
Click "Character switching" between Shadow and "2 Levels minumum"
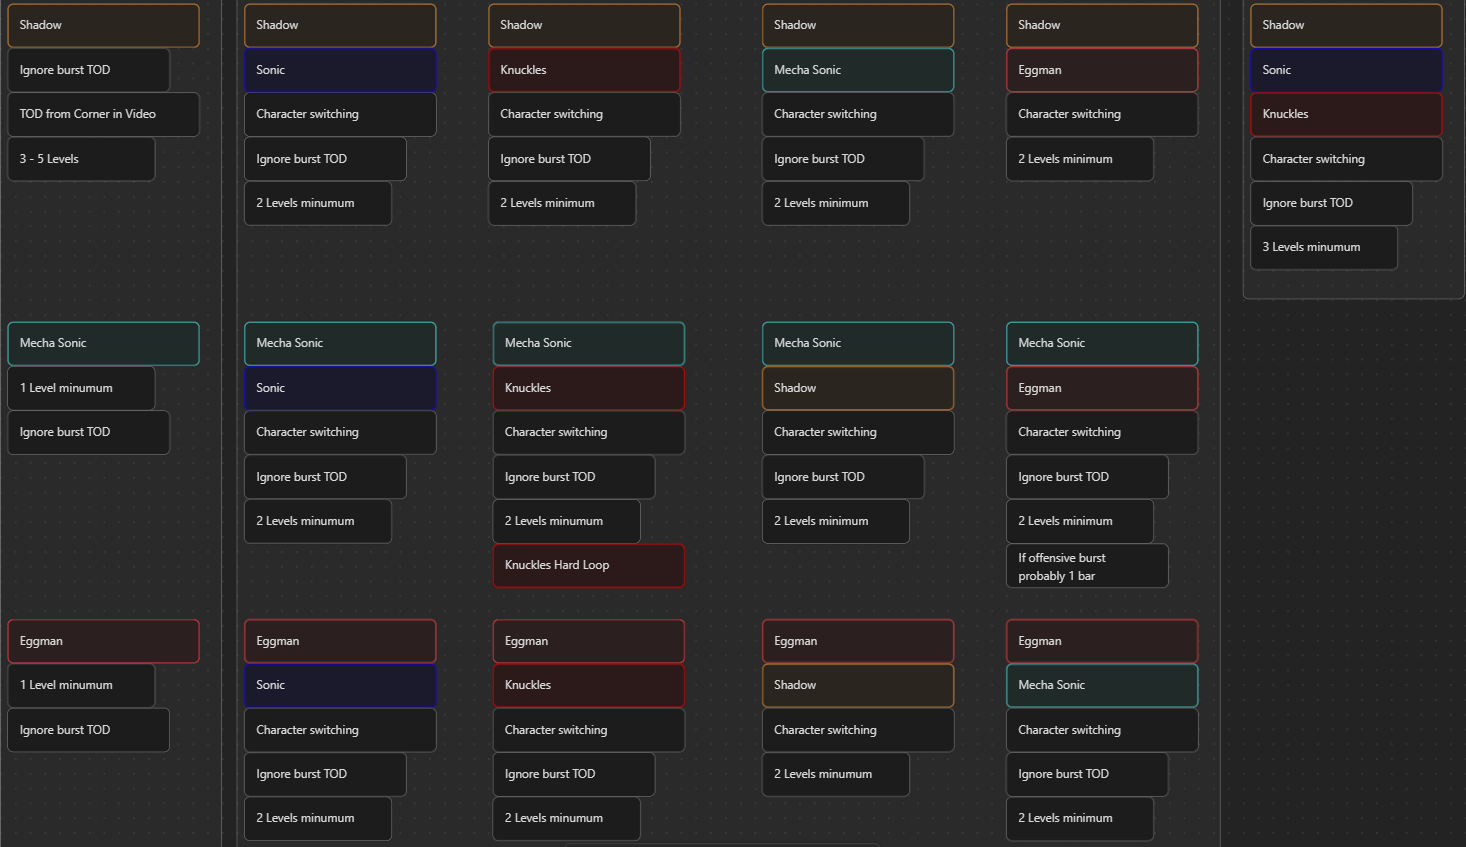click(x=858, y=730)
